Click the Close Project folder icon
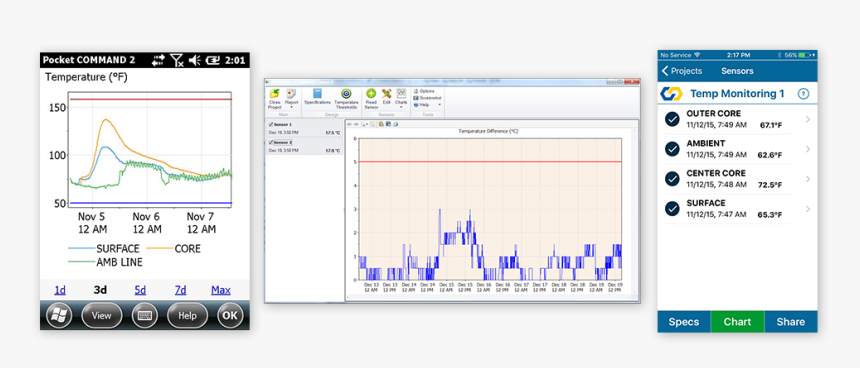Viewport: 860px width, 368px height. pos(275,93)
